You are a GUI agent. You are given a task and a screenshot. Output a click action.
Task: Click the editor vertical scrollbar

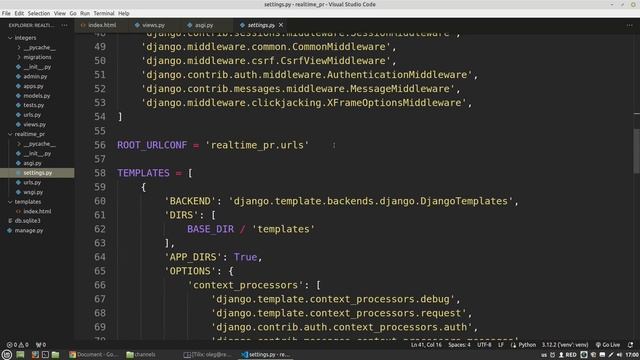point(637,151)
